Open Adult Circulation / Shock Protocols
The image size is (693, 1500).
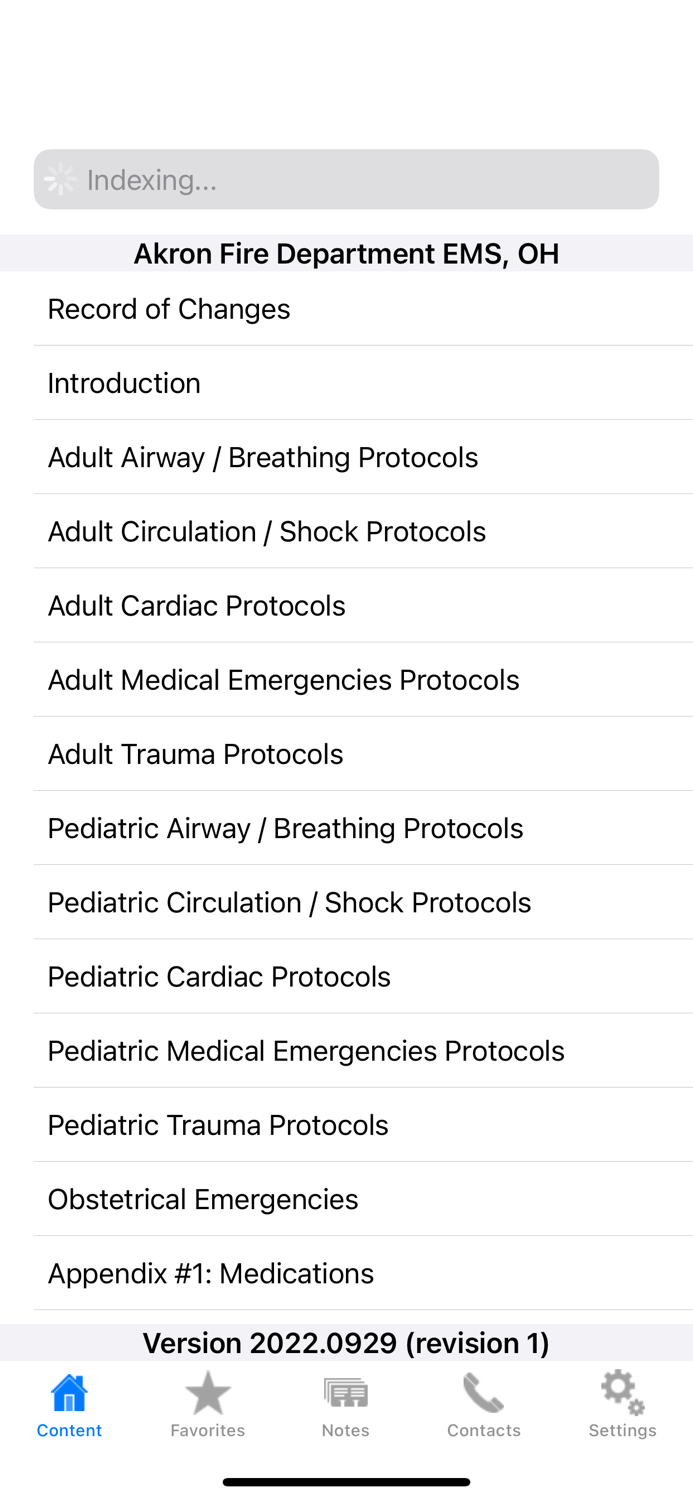coord(266,531)
